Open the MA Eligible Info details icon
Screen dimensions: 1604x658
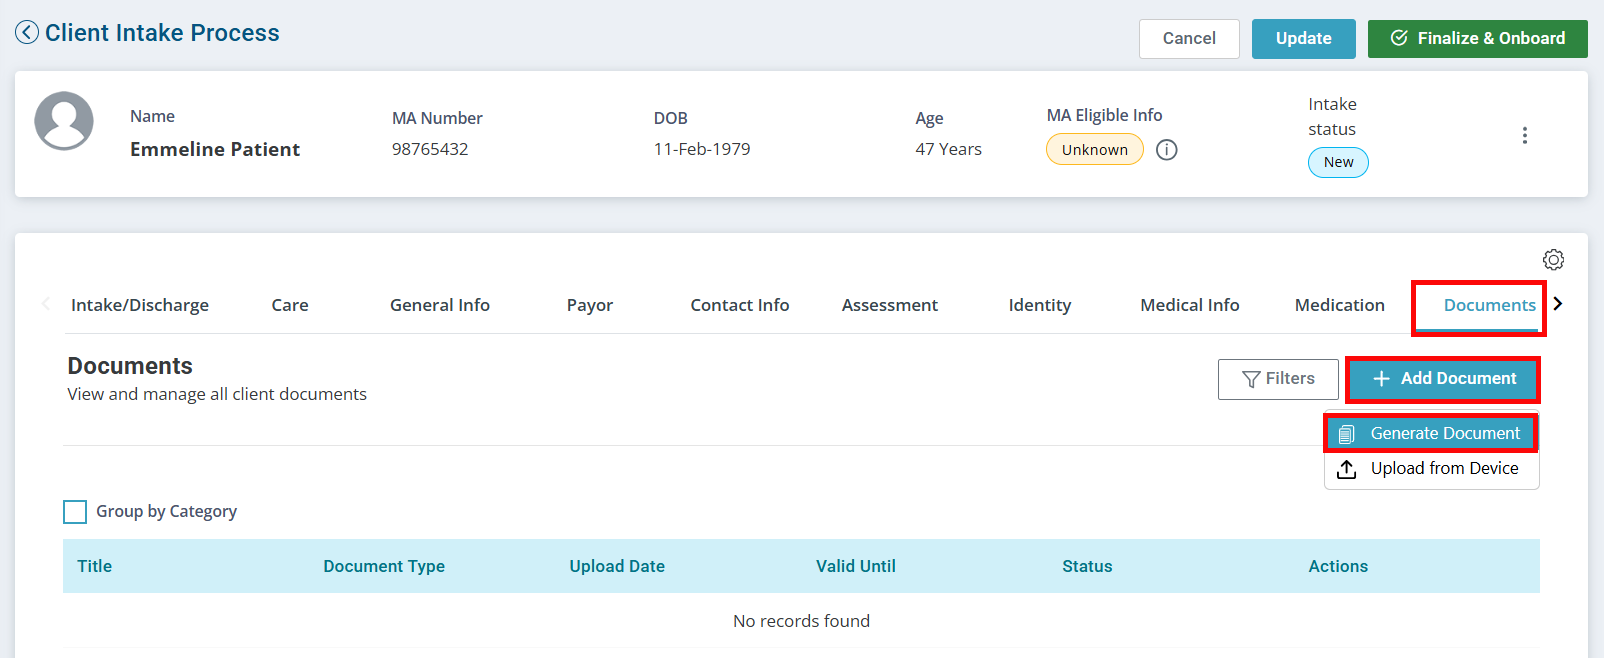tap(1166, 150)
